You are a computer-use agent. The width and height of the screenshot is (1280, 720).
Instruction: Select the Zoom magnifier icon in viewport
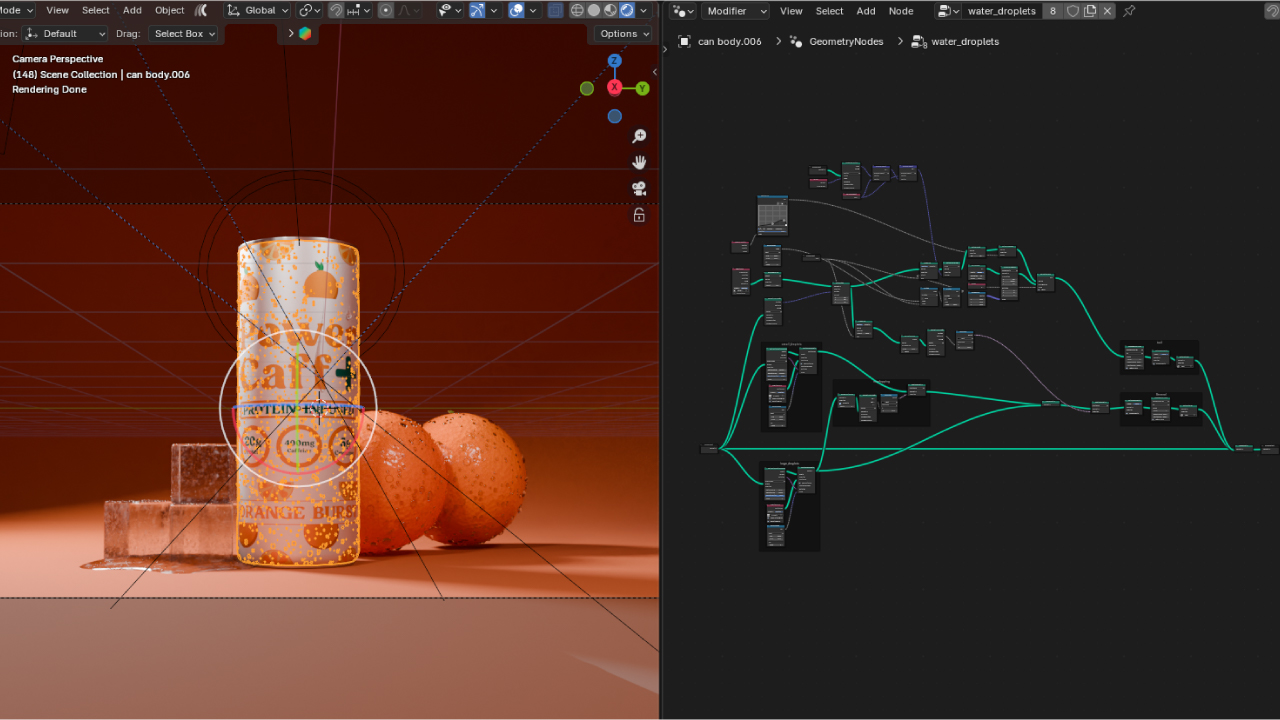pos(639,136)
